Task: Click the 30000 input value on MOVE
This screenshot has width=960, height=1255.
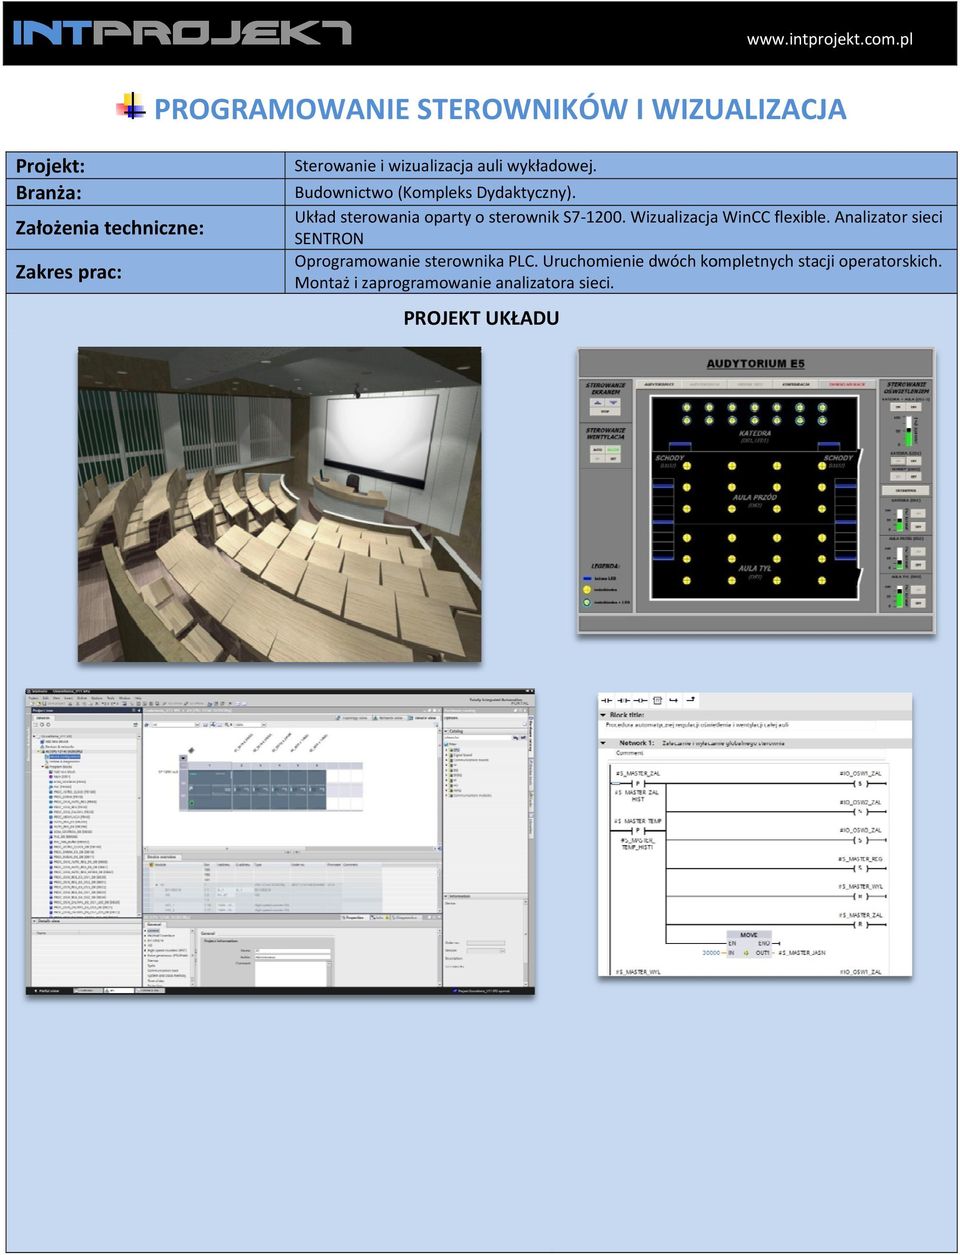Action: [711, 953]
